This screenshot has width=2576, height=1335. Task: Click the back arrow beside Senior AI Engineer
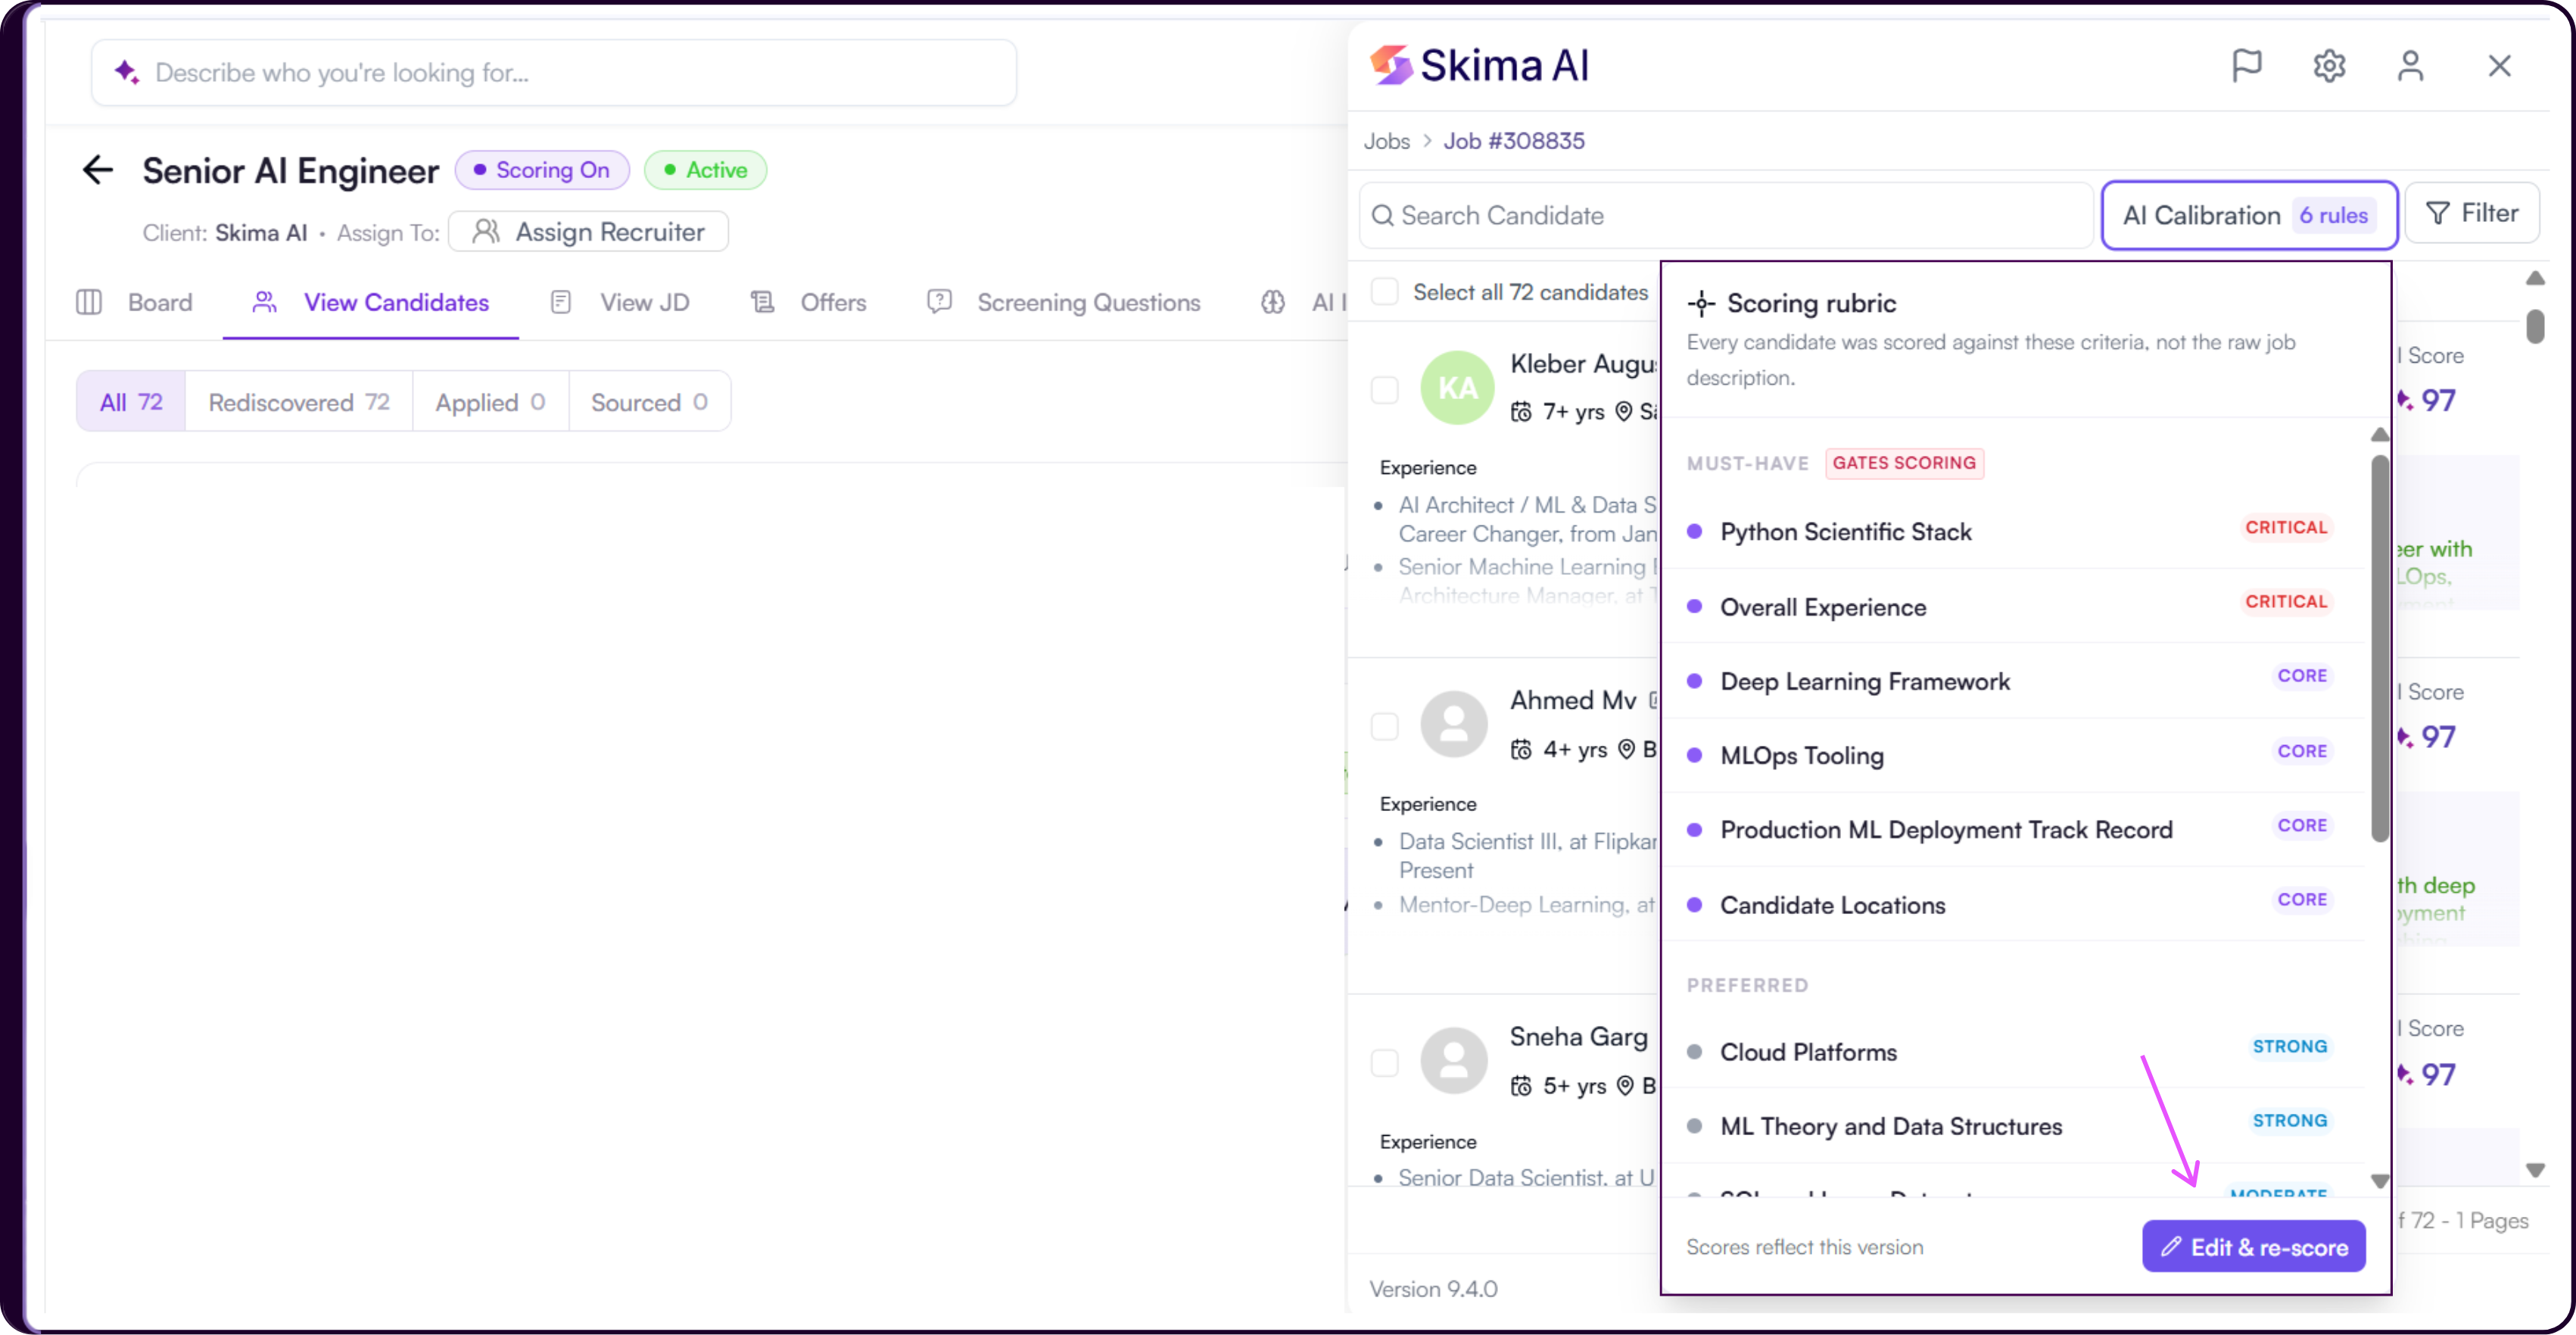coord(98,170)
